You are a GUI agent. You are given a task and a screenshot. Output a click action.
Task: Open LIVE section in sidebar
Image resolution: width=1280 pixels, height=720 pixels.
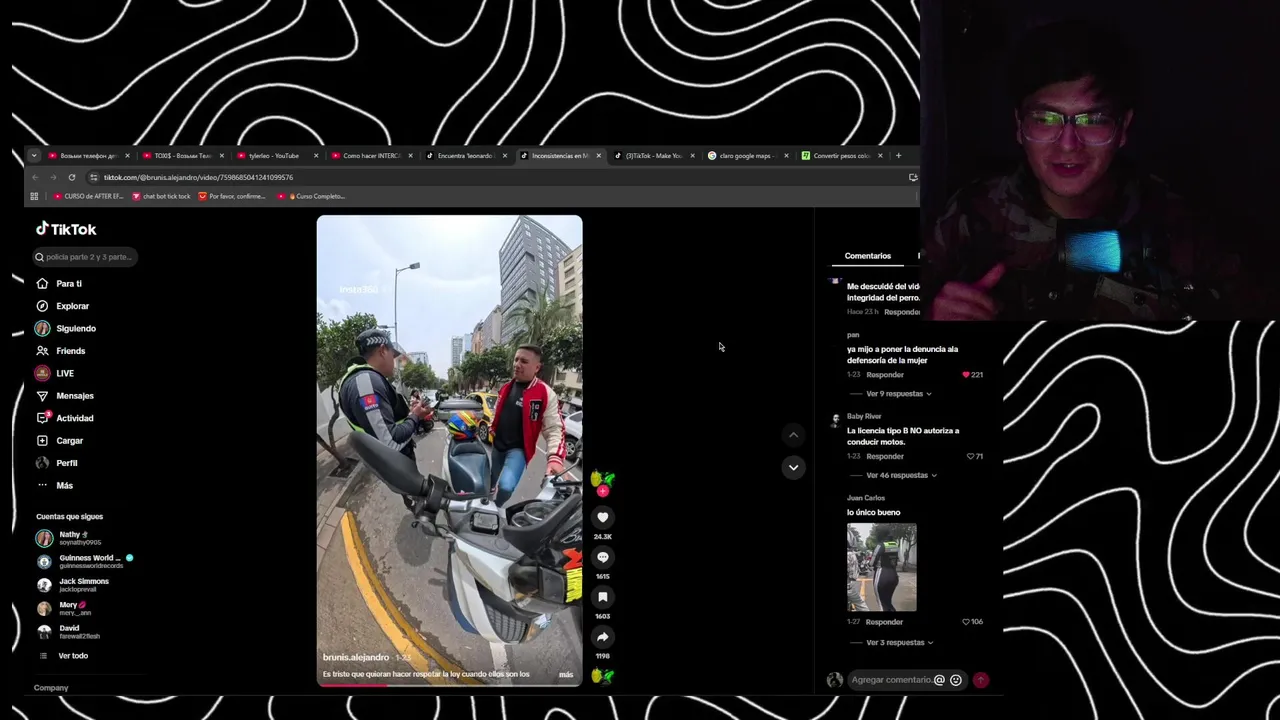click(x=55, y=373)
